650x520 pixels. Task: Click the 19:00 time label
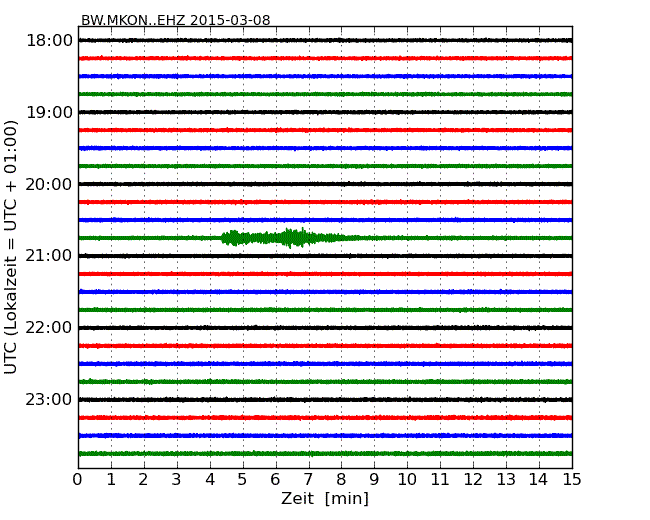point(49,112)
